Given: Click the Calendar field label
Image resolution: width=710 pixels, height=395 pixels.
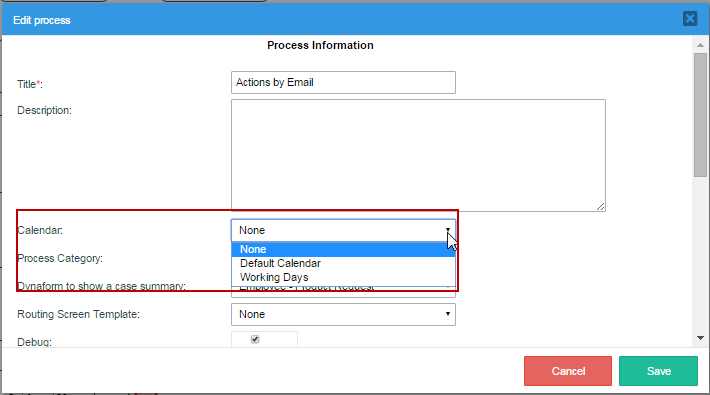Looking at the screenshot, I should [x=40, y=230].
